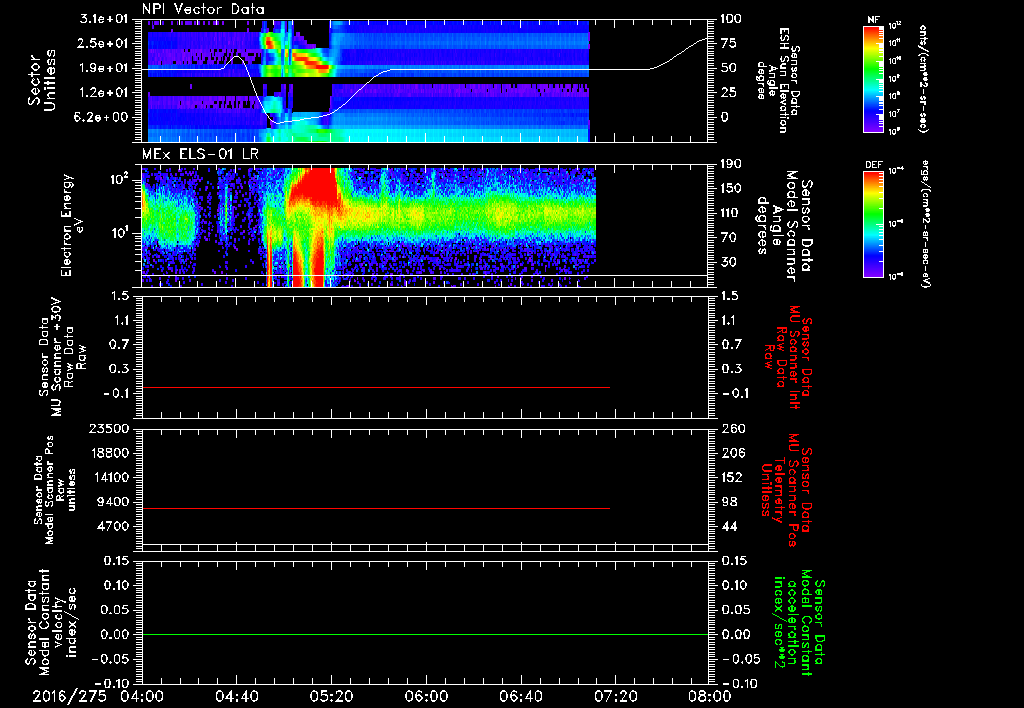Click the red scanner position line
This screenshot has width=1024, height=708.
tap(376, 508)
